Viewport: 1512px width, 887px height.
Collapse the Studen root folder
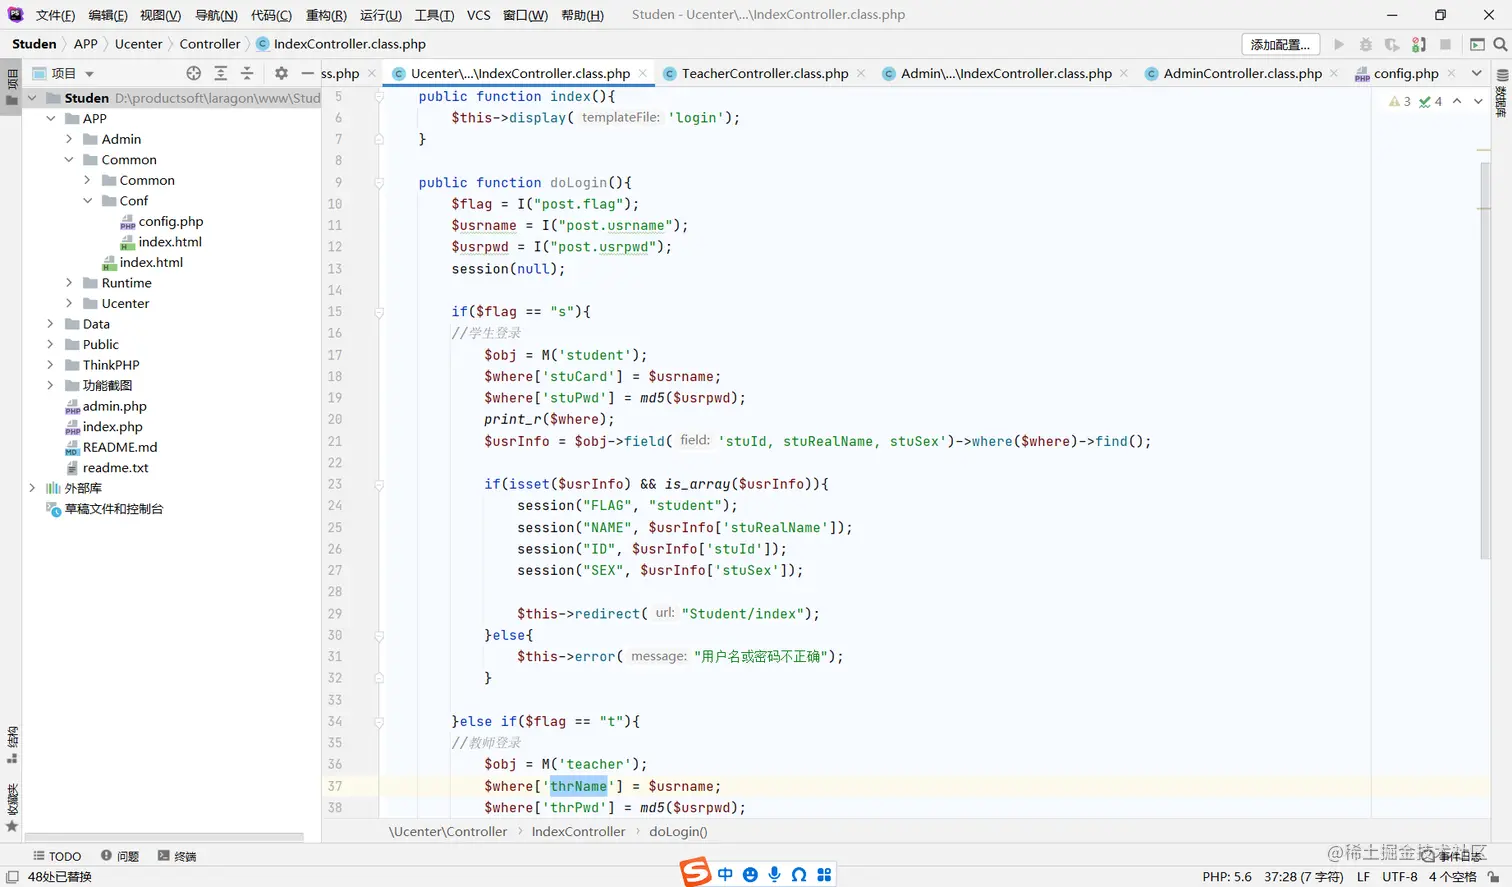click(x=32, y=98)
